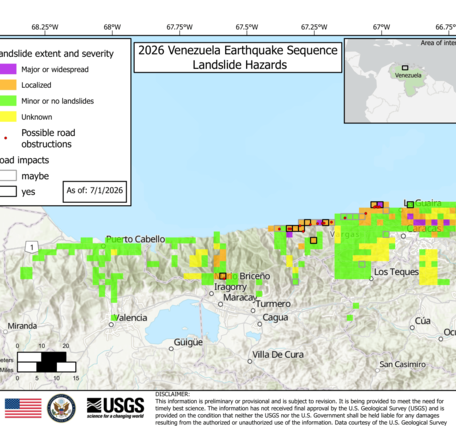456x426 pixels.
Task: Click the 'Caracas' city label
Action: tap(424, 229)
